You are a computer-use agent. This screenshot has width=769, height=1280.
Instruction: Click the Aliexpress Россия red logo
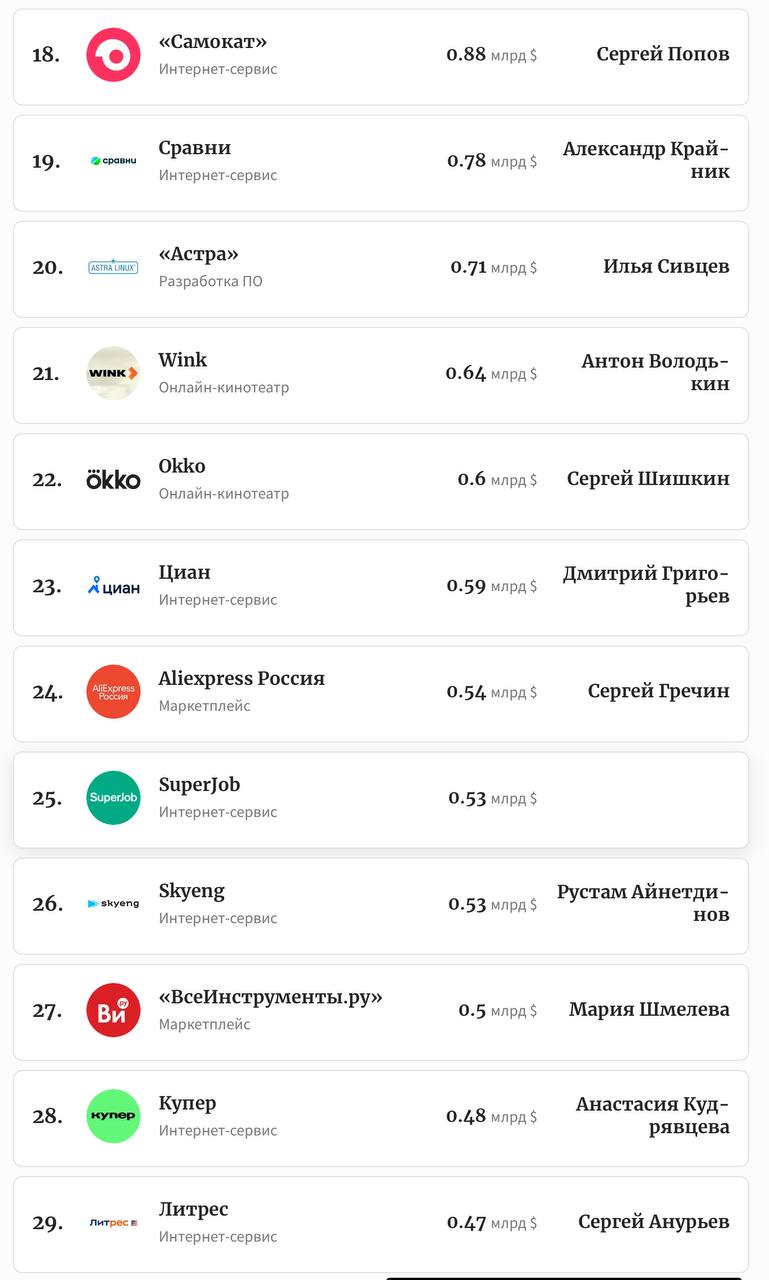113,692
